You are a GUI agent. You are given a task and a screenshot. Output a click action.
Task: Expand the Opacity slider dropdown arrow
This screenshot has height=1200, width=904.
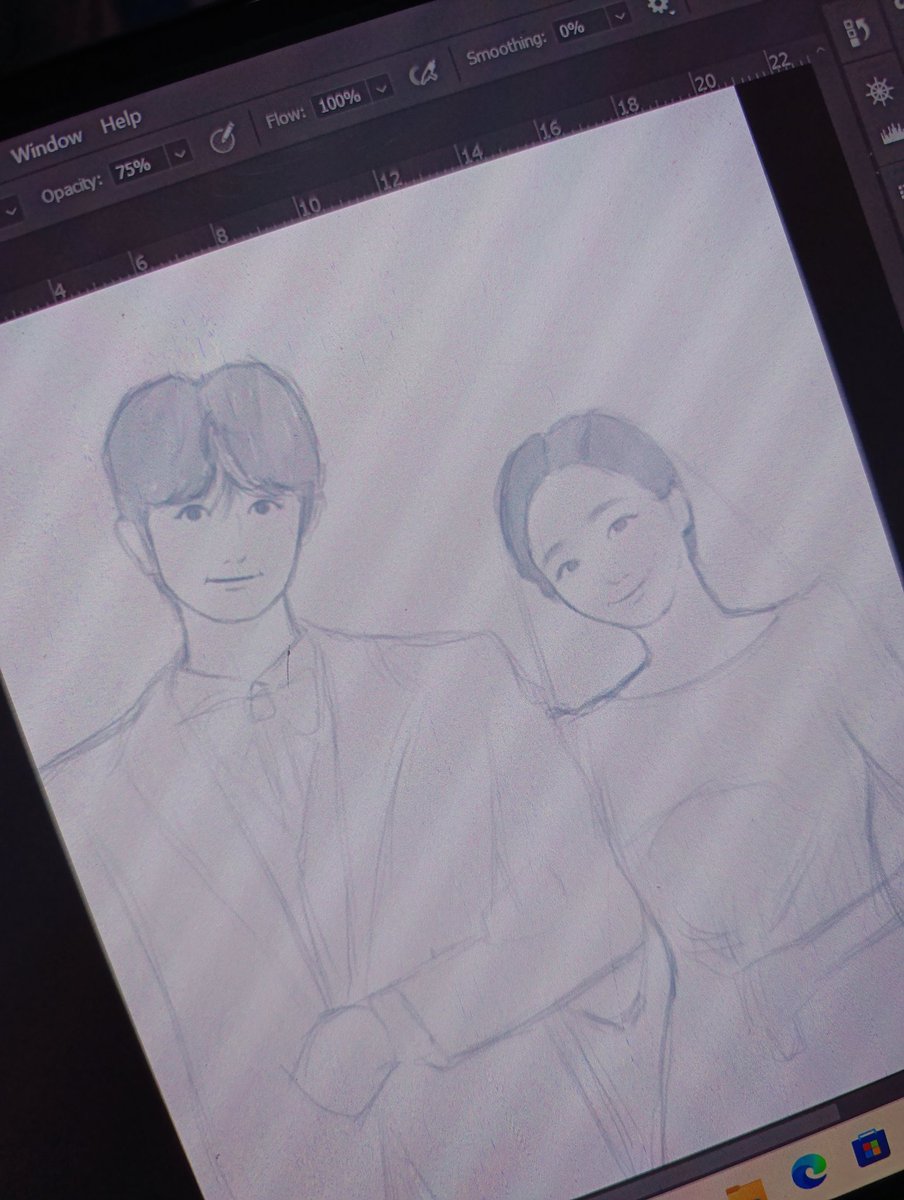click(x=179, y=154)
